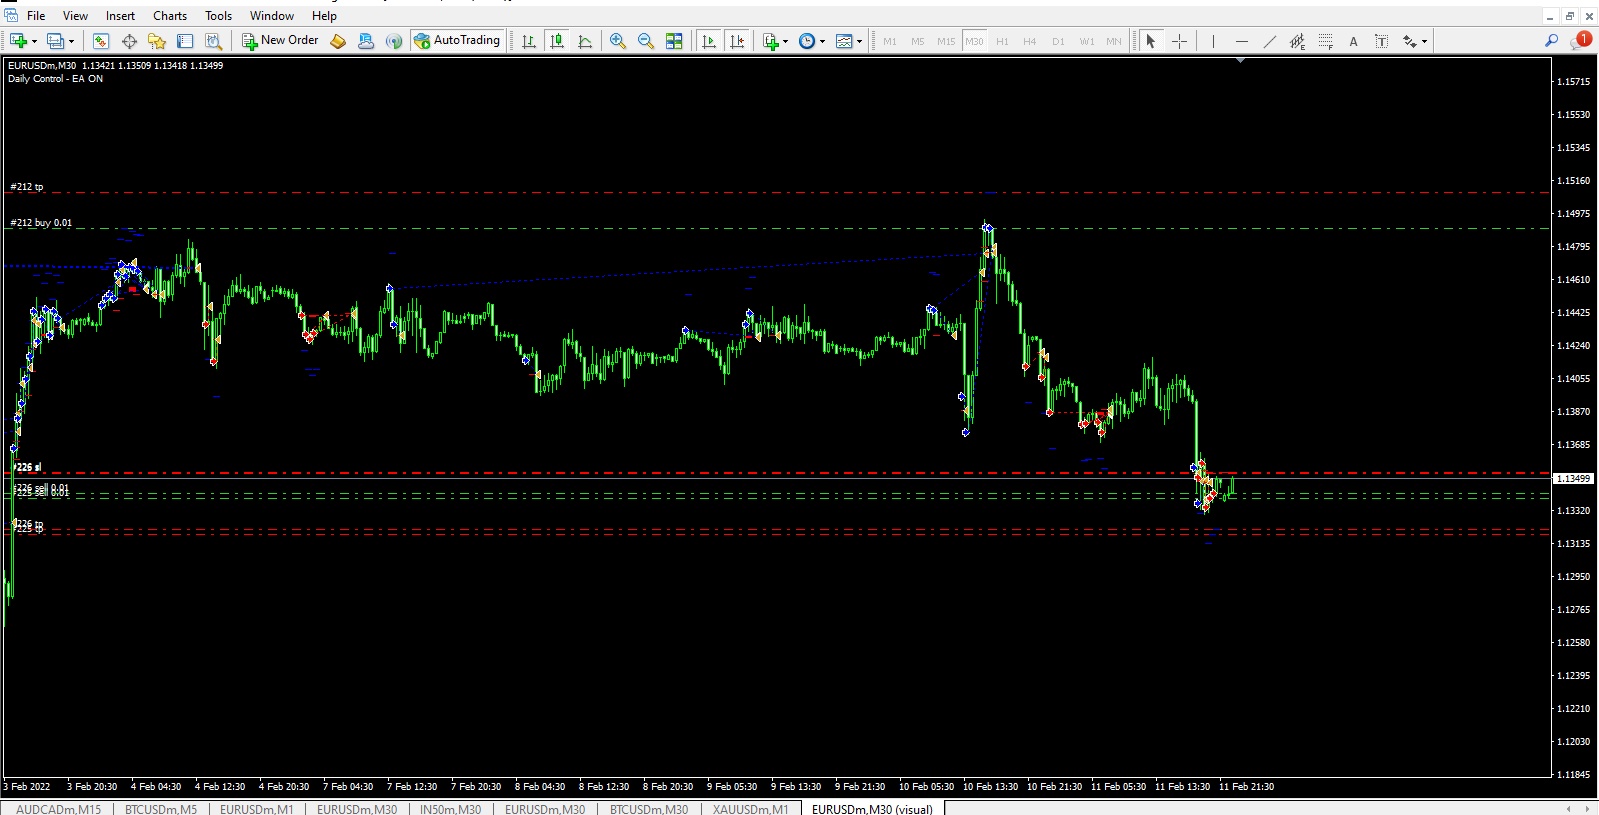Image resolution: width=1599 pixels, height=815 pixels.
Task: Select the H4 timeframe
Action: click(x=1030, y=41)
